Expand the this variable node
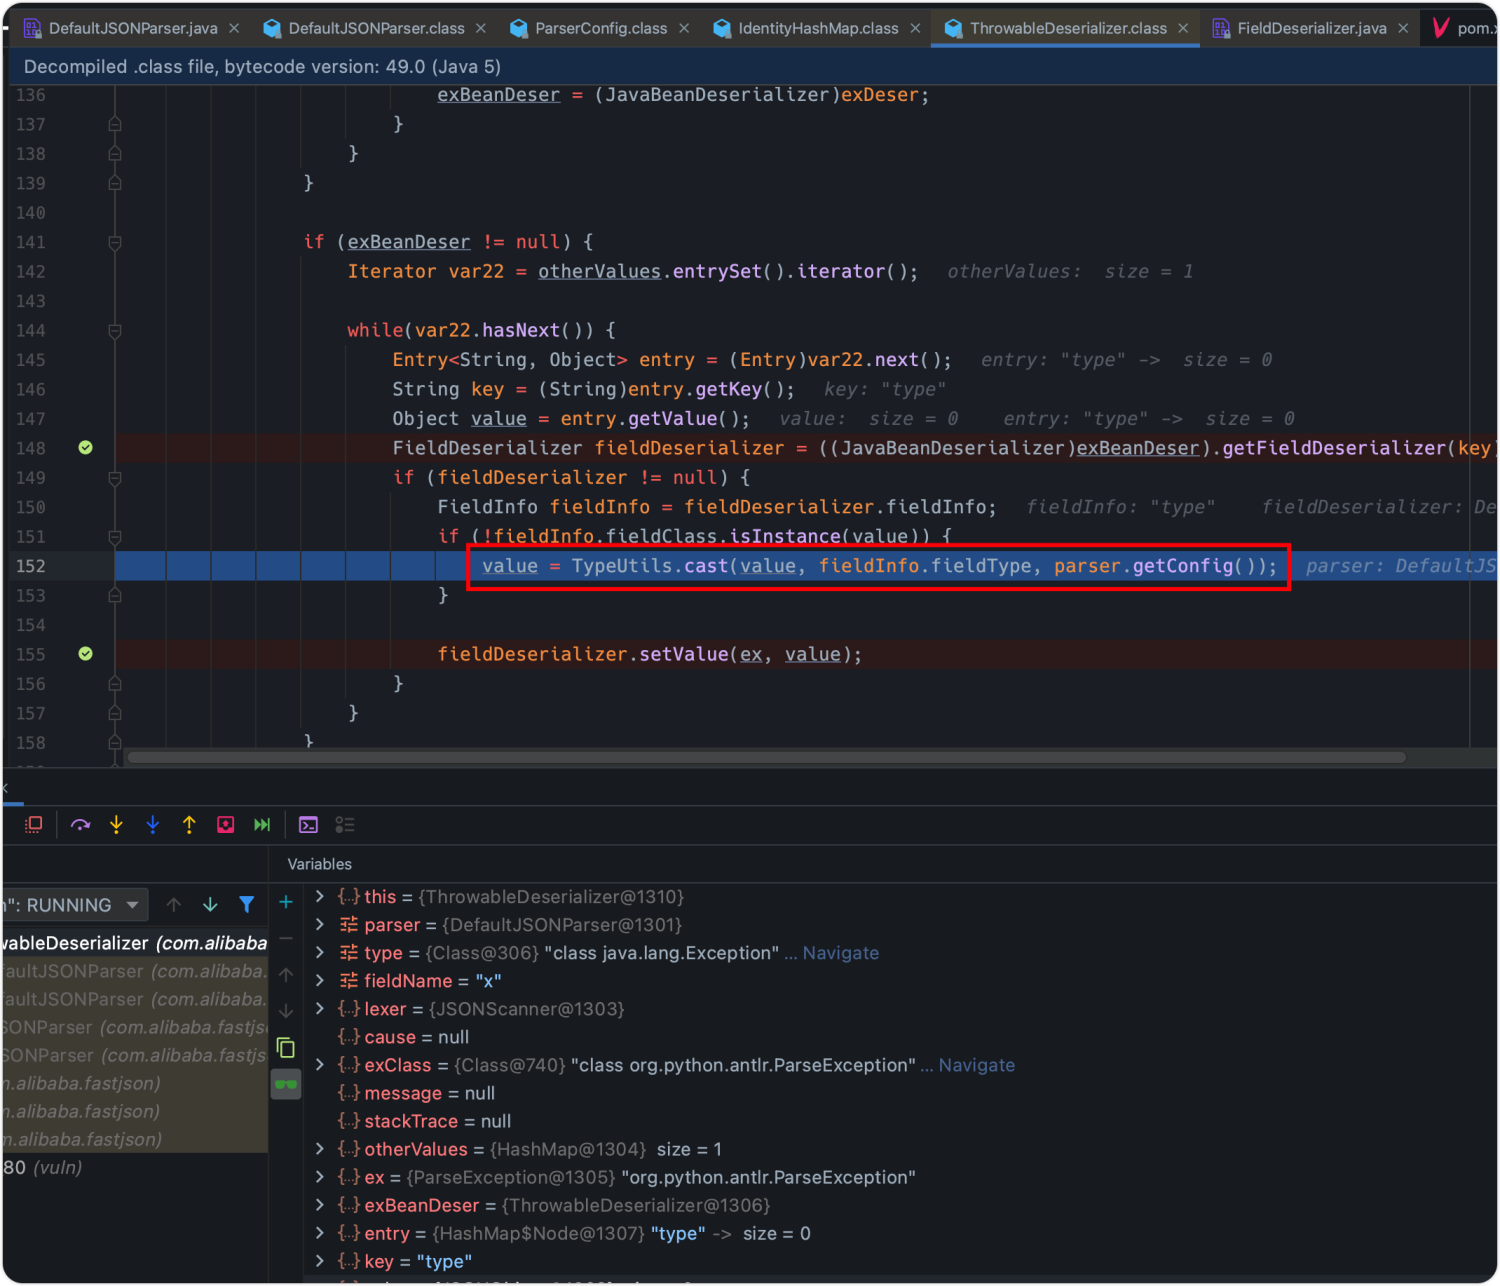The image size is (1500, 1286). (x=320, y=896)
